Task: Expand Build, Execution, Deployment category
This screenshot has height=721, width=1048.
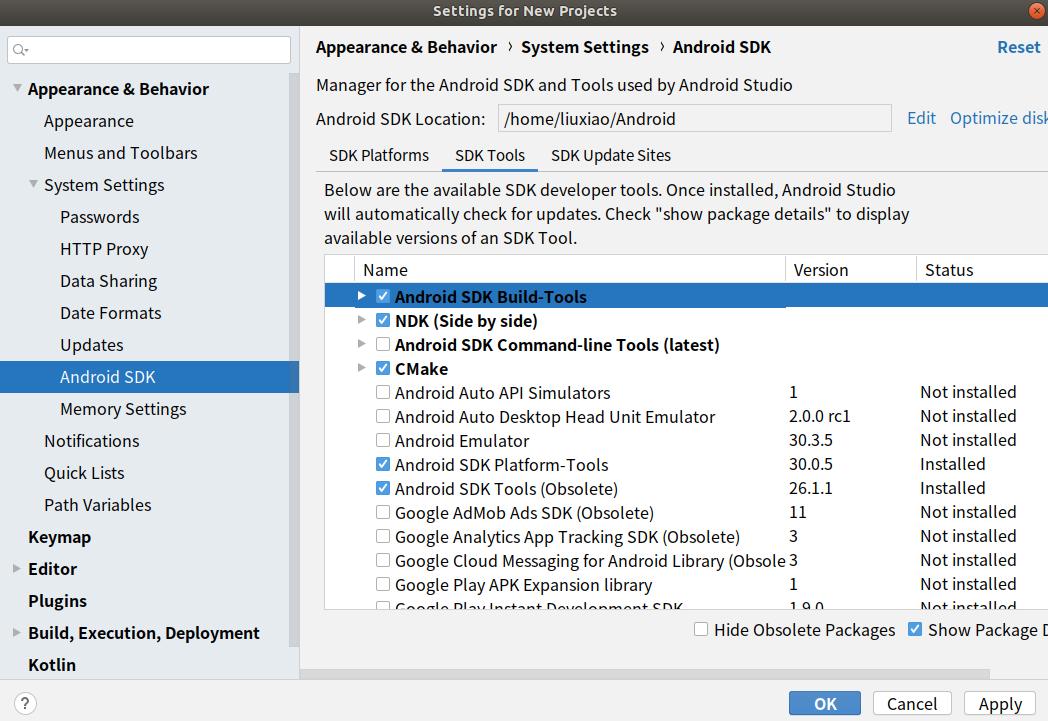Action: [x=17, y=633]
